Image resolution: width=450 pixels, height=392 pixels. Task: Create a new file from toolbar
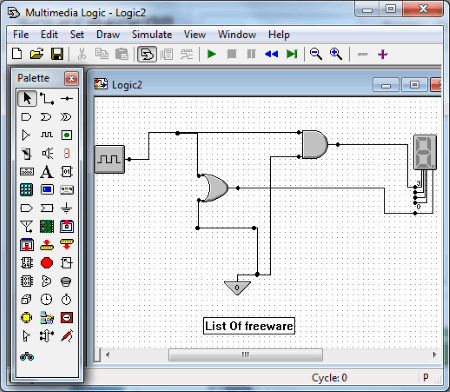click(x=17, y=54)
